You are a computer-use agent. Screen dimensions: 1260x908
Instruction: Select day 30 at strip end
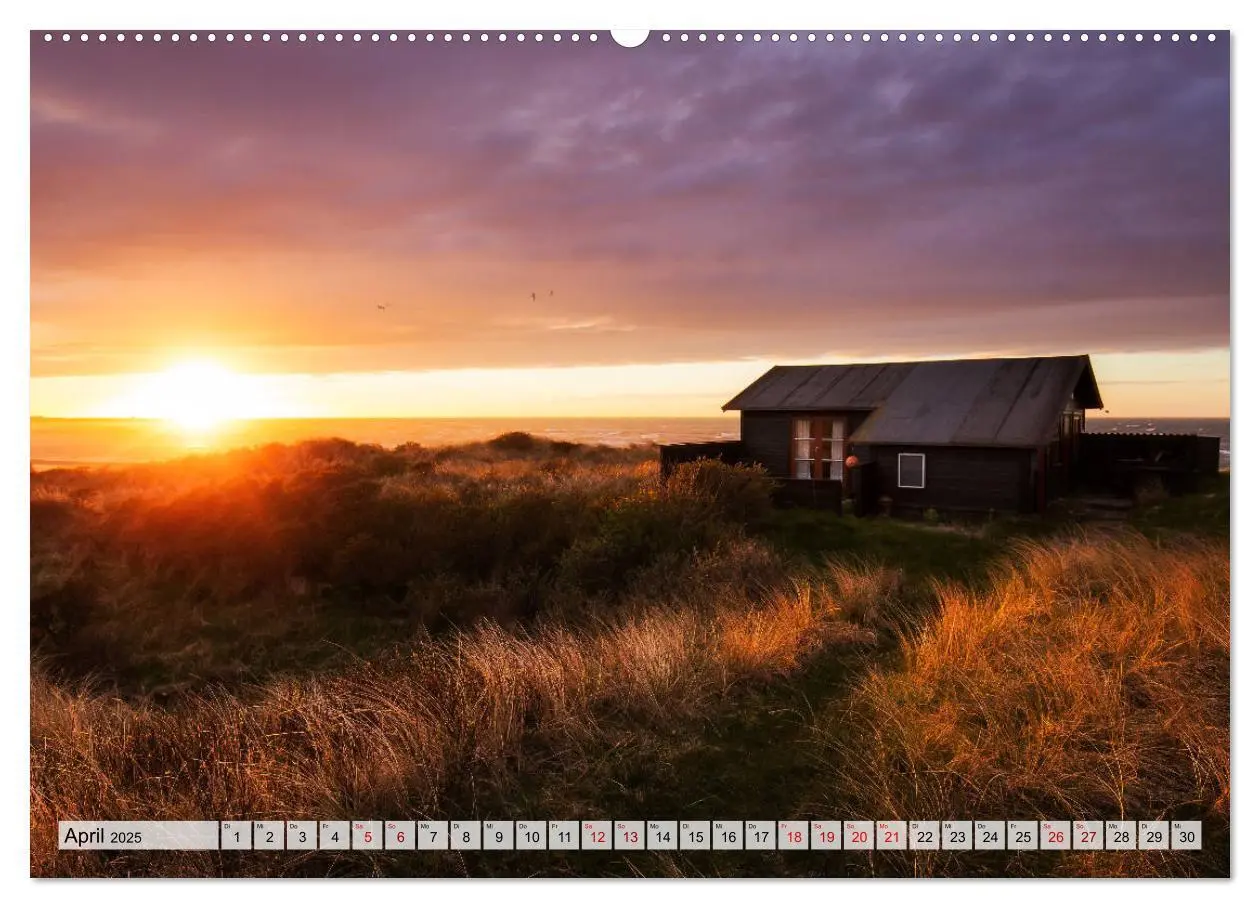point(1186,836)
